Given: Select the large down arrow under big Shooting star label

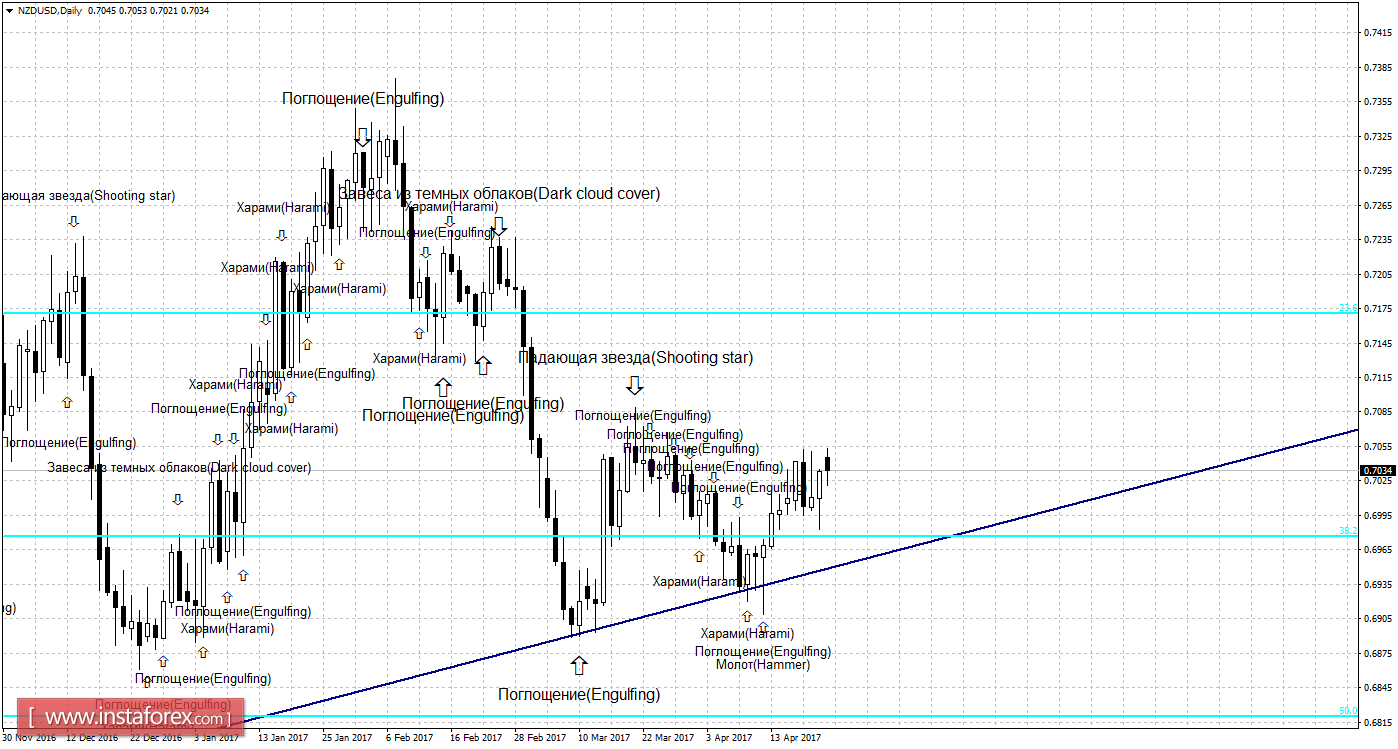Looking at the screenshot, I should tap(634, 385).
